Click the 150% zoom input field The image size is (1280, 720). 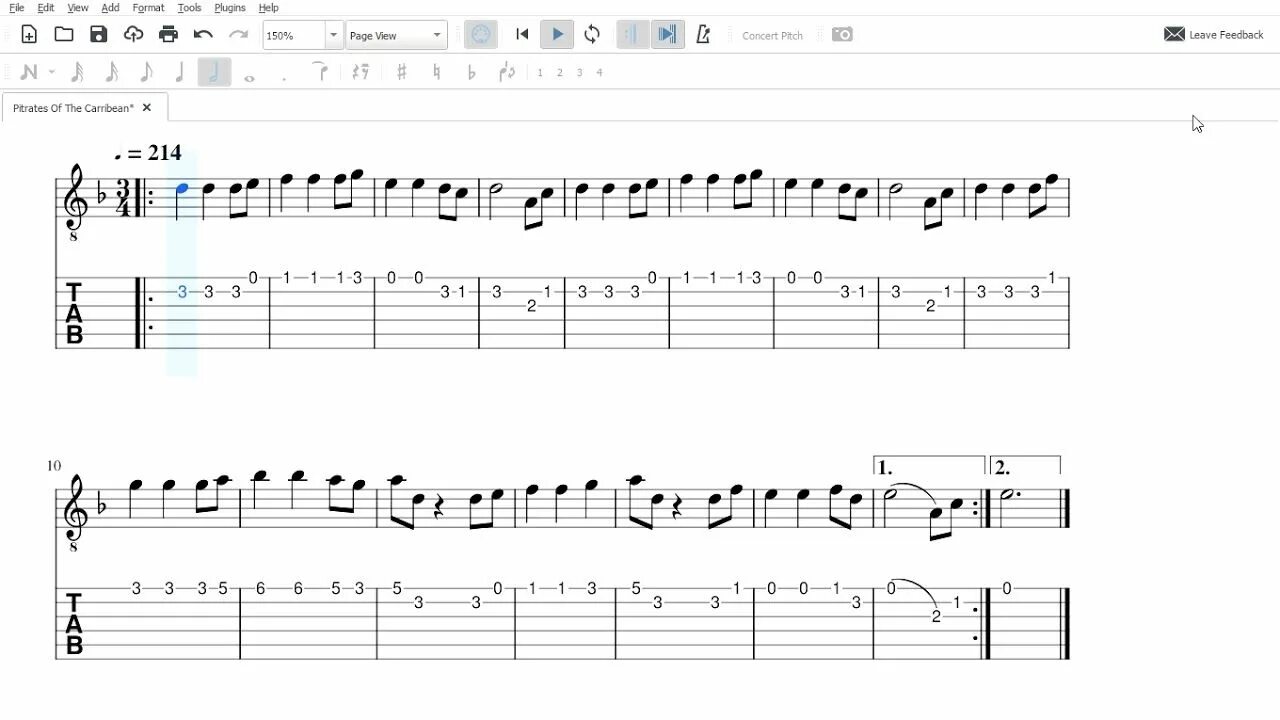[294, 35]
